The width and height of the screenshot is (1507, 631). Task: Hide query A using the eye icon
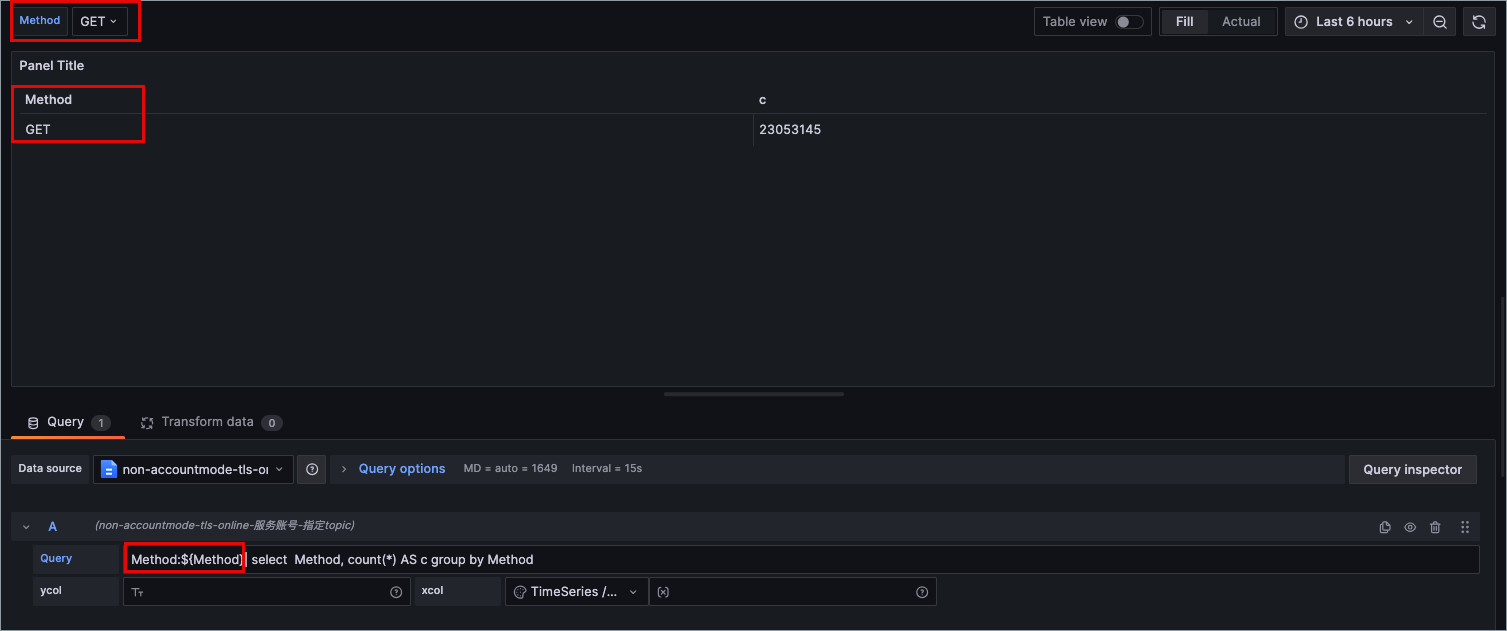1410,527
